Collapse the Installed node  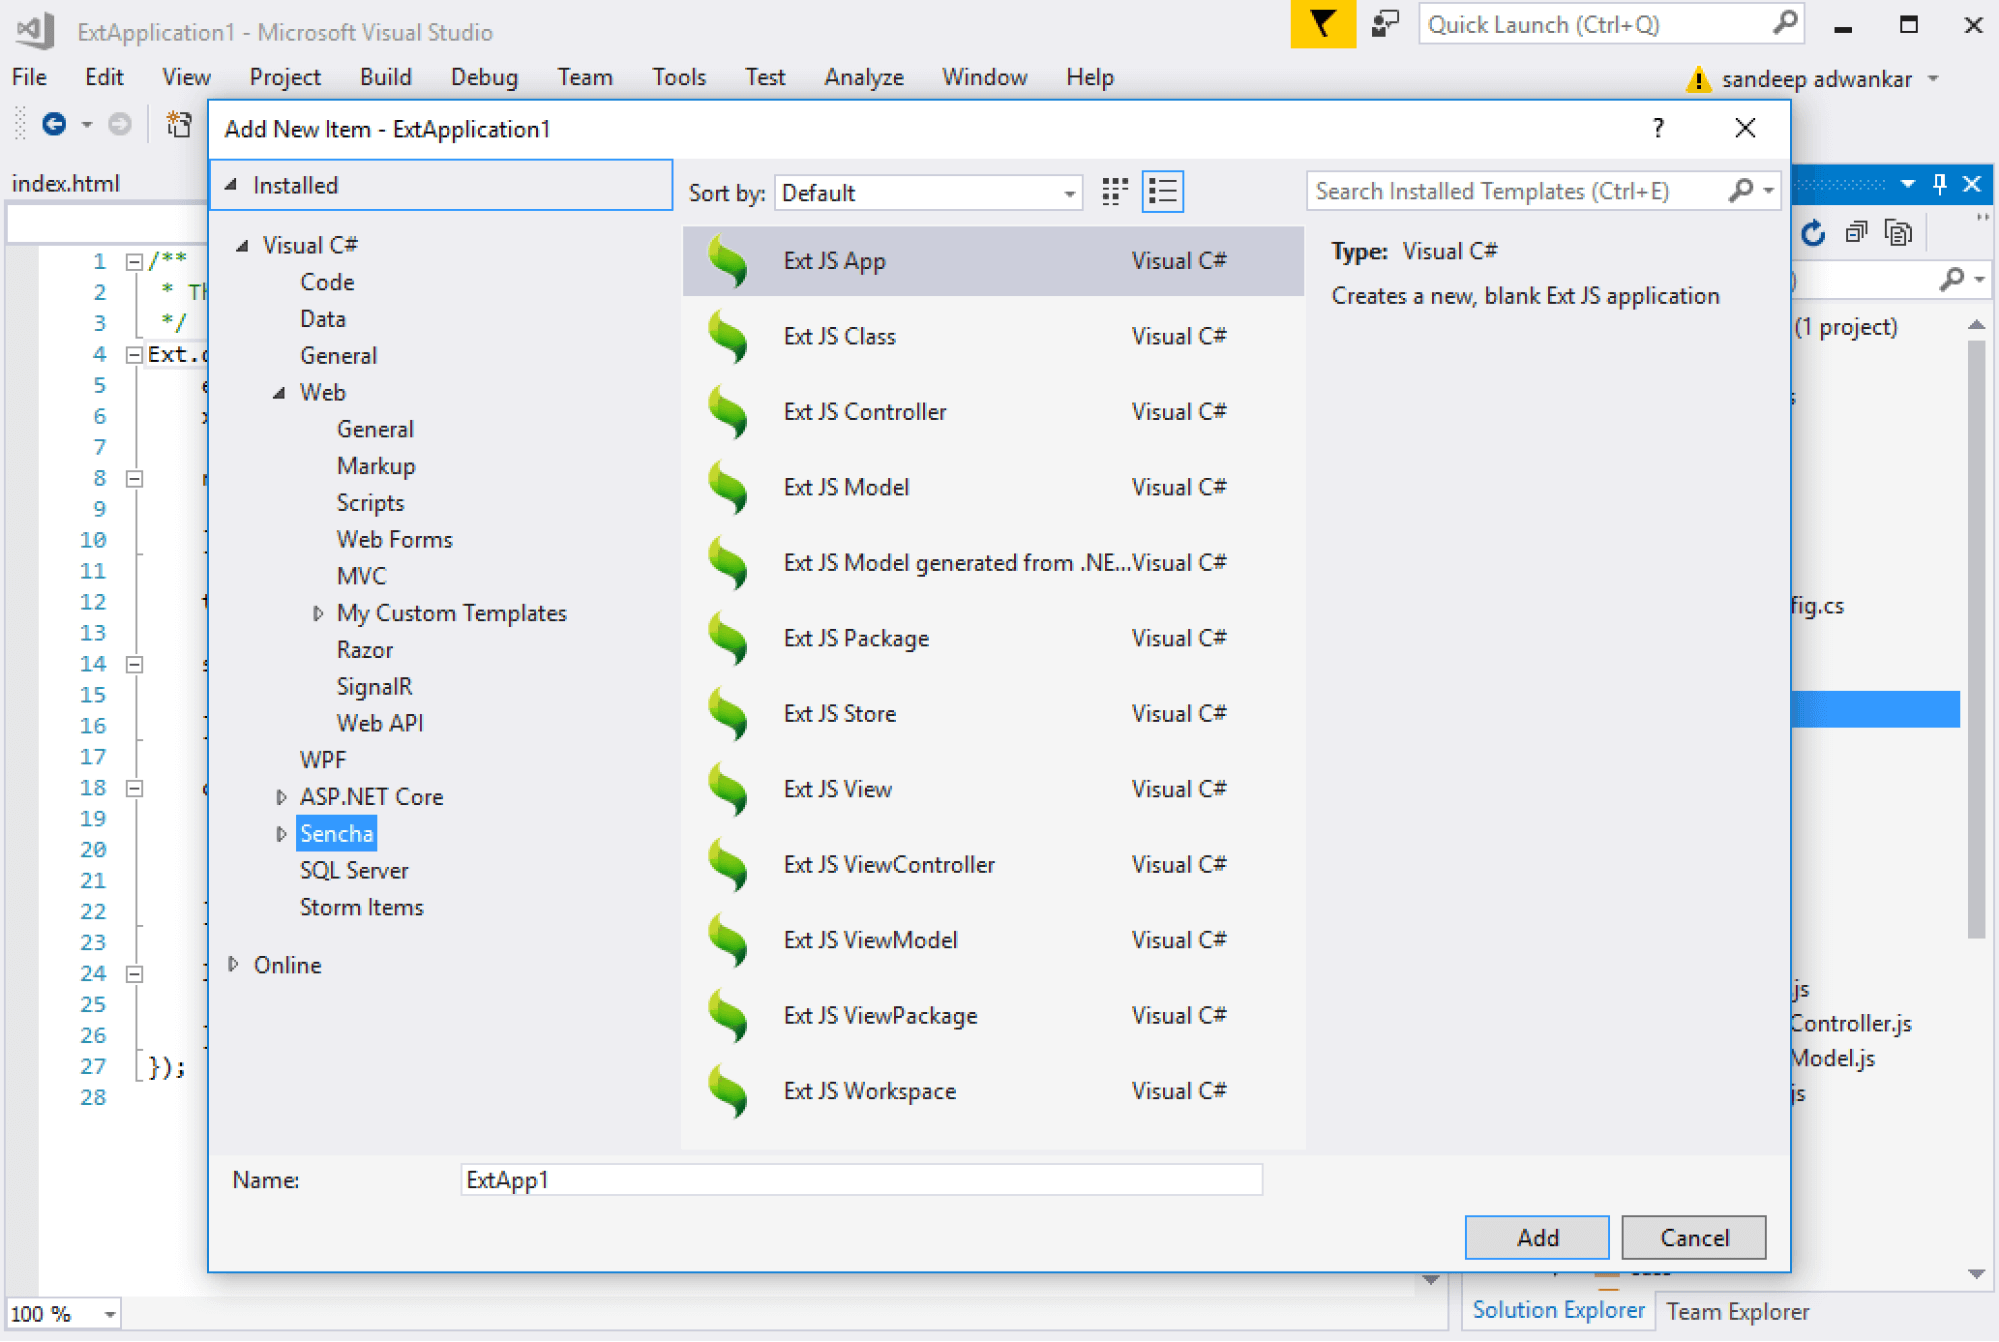[231, 185]
